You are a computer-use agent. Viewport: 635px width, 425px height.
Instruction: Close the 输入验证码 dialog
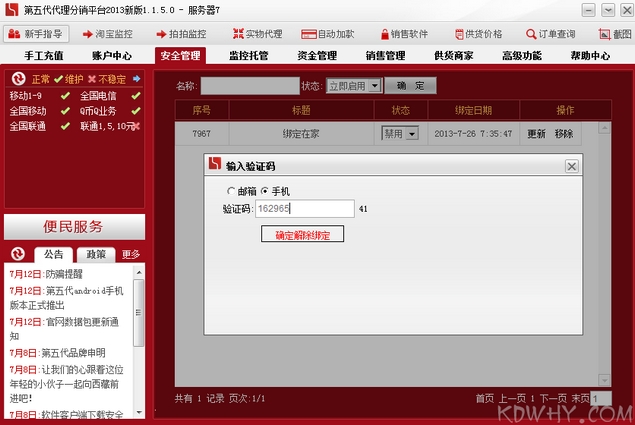point(571,166)
